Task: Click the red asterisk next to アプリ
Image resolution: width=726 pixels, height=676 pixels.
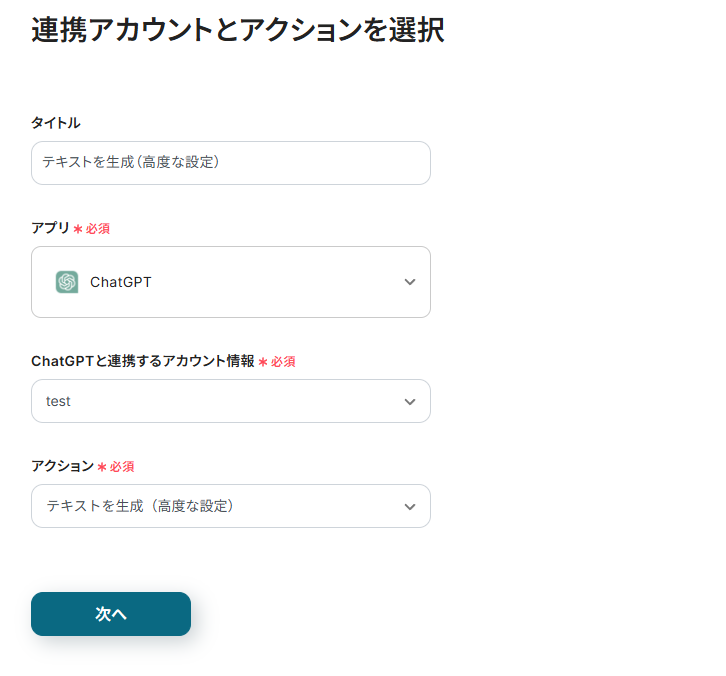Action: (78, 229)
